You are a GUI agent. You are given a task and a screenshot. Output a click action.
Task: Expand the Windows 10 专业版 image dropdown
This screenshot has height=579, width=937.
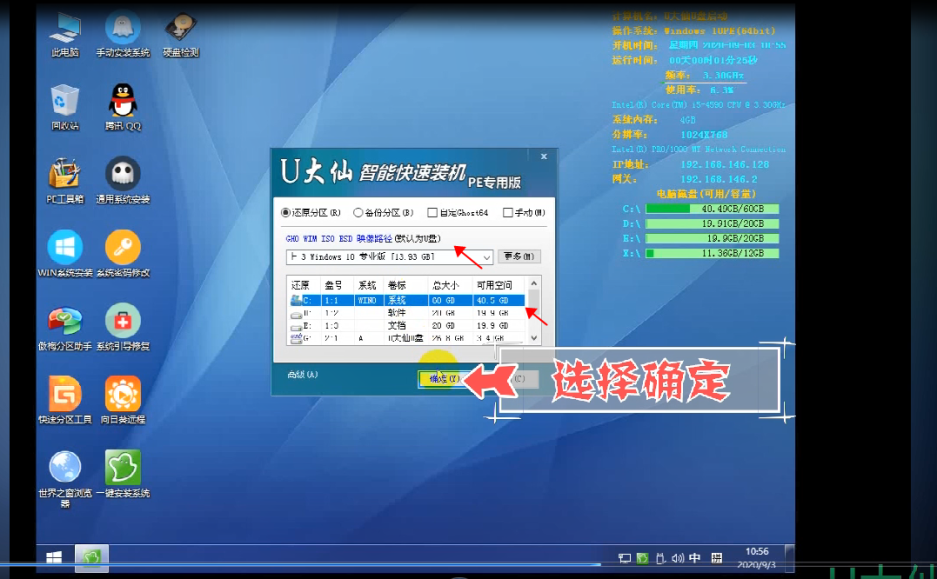tap(486, 257)
